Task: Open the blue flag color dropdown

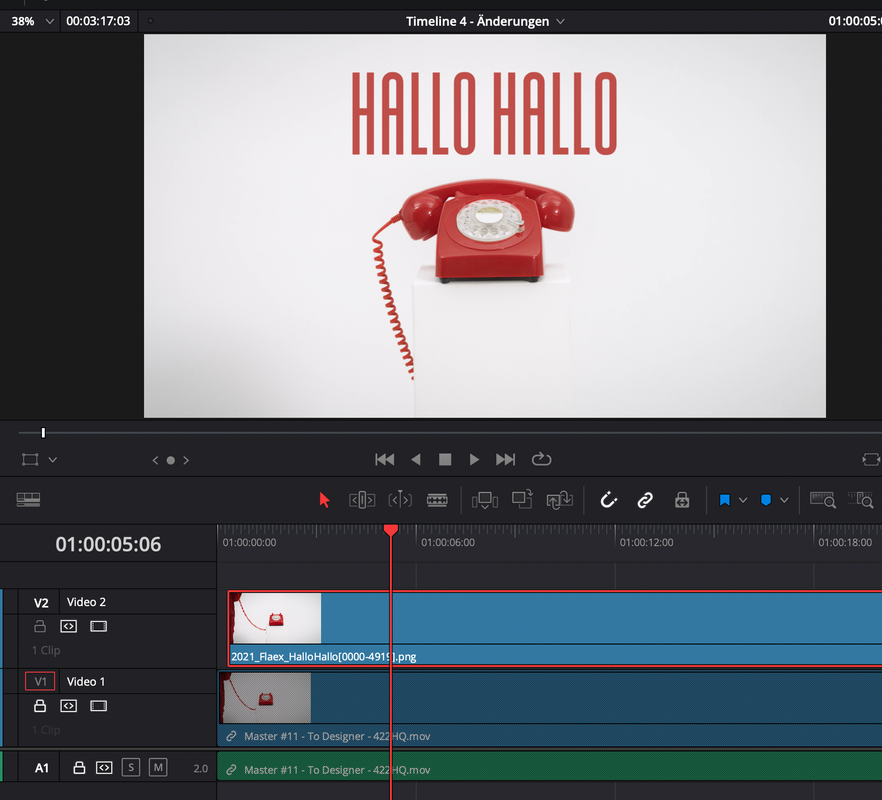Action: tap(743, 500)
